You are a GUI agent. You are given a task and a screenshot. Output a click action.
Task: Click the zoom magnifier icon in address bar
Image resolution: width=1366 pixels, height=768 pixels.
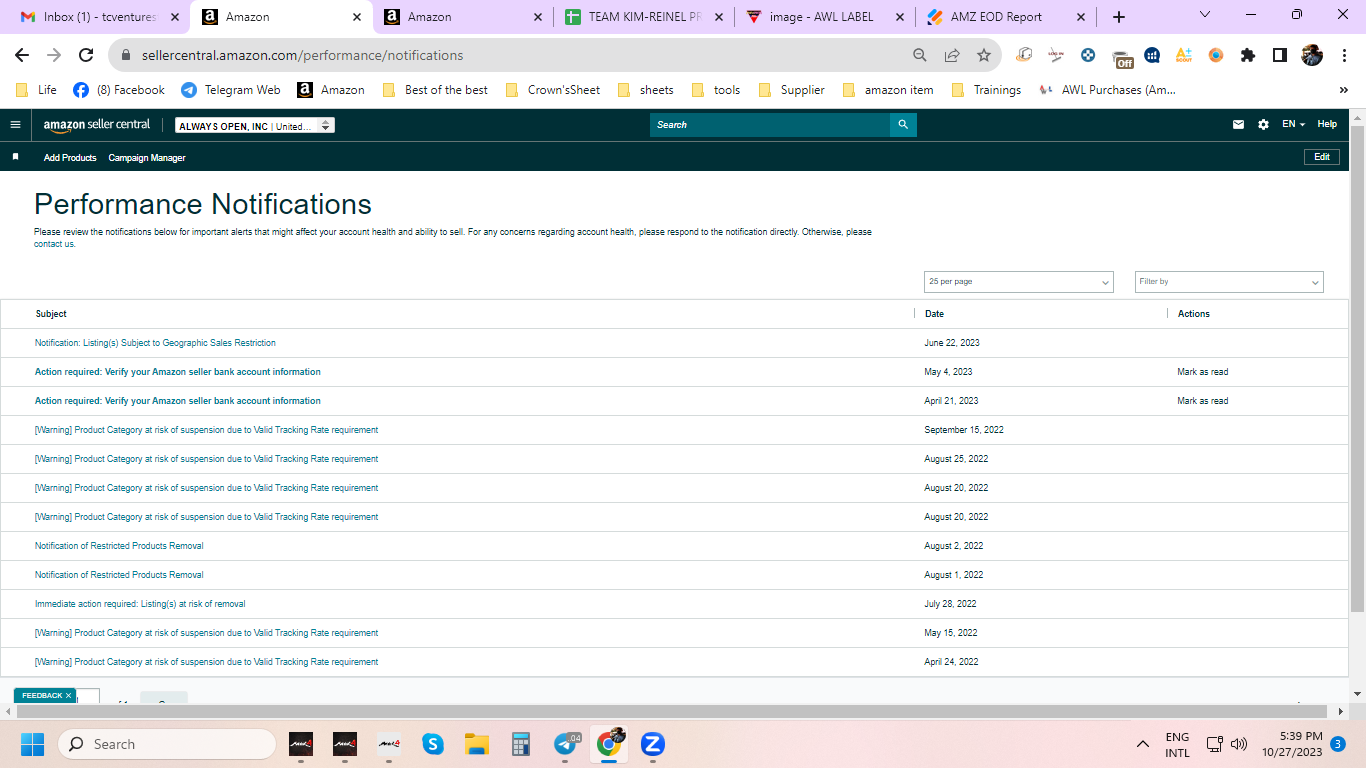point(920,55)
